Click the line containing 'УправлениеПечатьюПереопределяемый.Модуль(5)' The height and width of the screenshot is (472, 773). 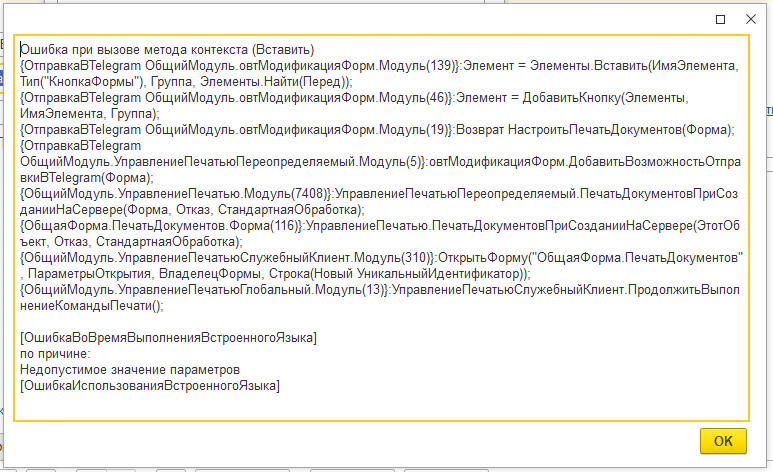(380, 162)
